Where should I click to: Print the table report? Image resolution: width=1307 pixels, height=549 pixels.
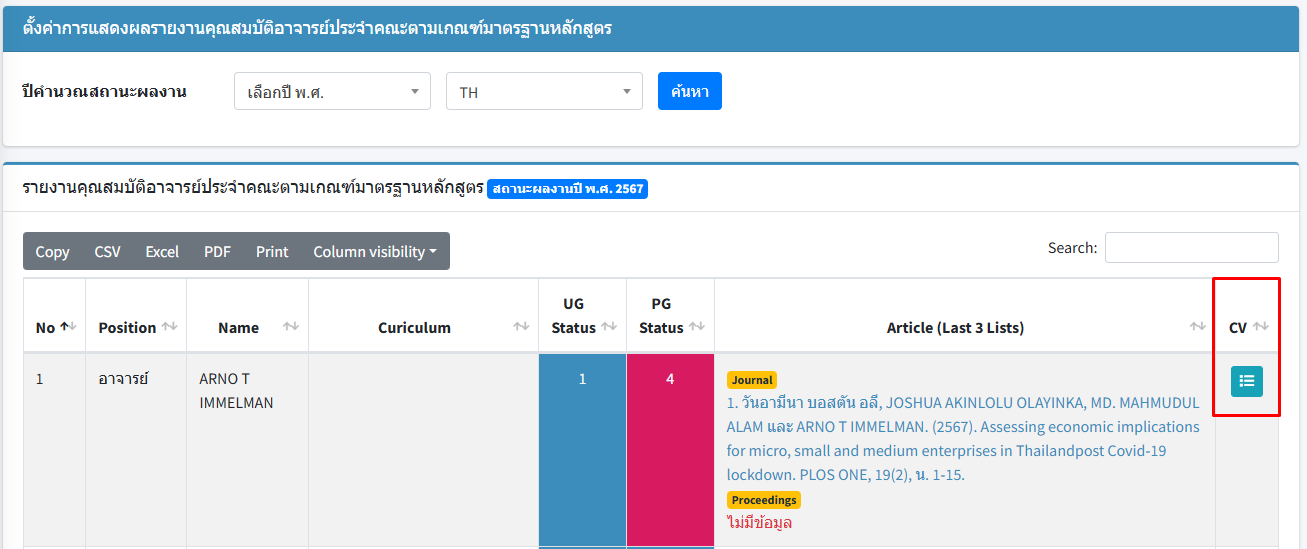click(x=272, y=252)
